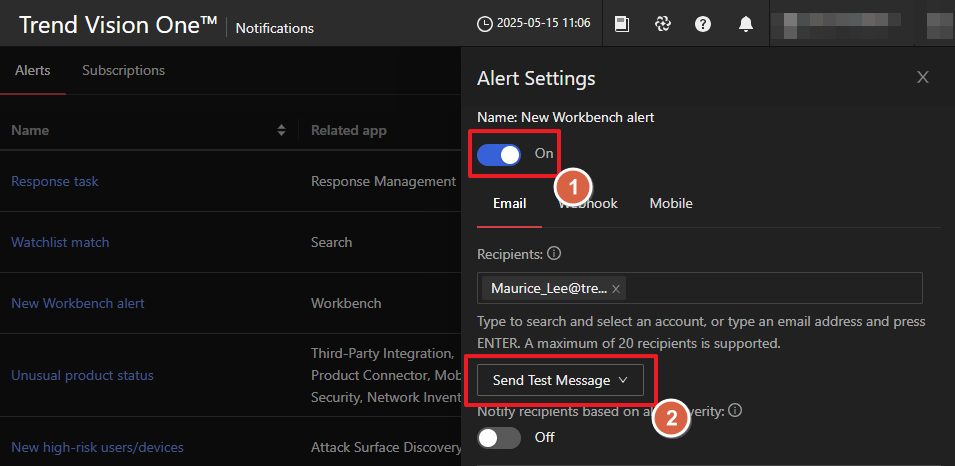Image resolution: width=955 pixels, height=466 pixels.
Task: Enable notify recipients by severity toggle
Action: (x=500, y=437)
